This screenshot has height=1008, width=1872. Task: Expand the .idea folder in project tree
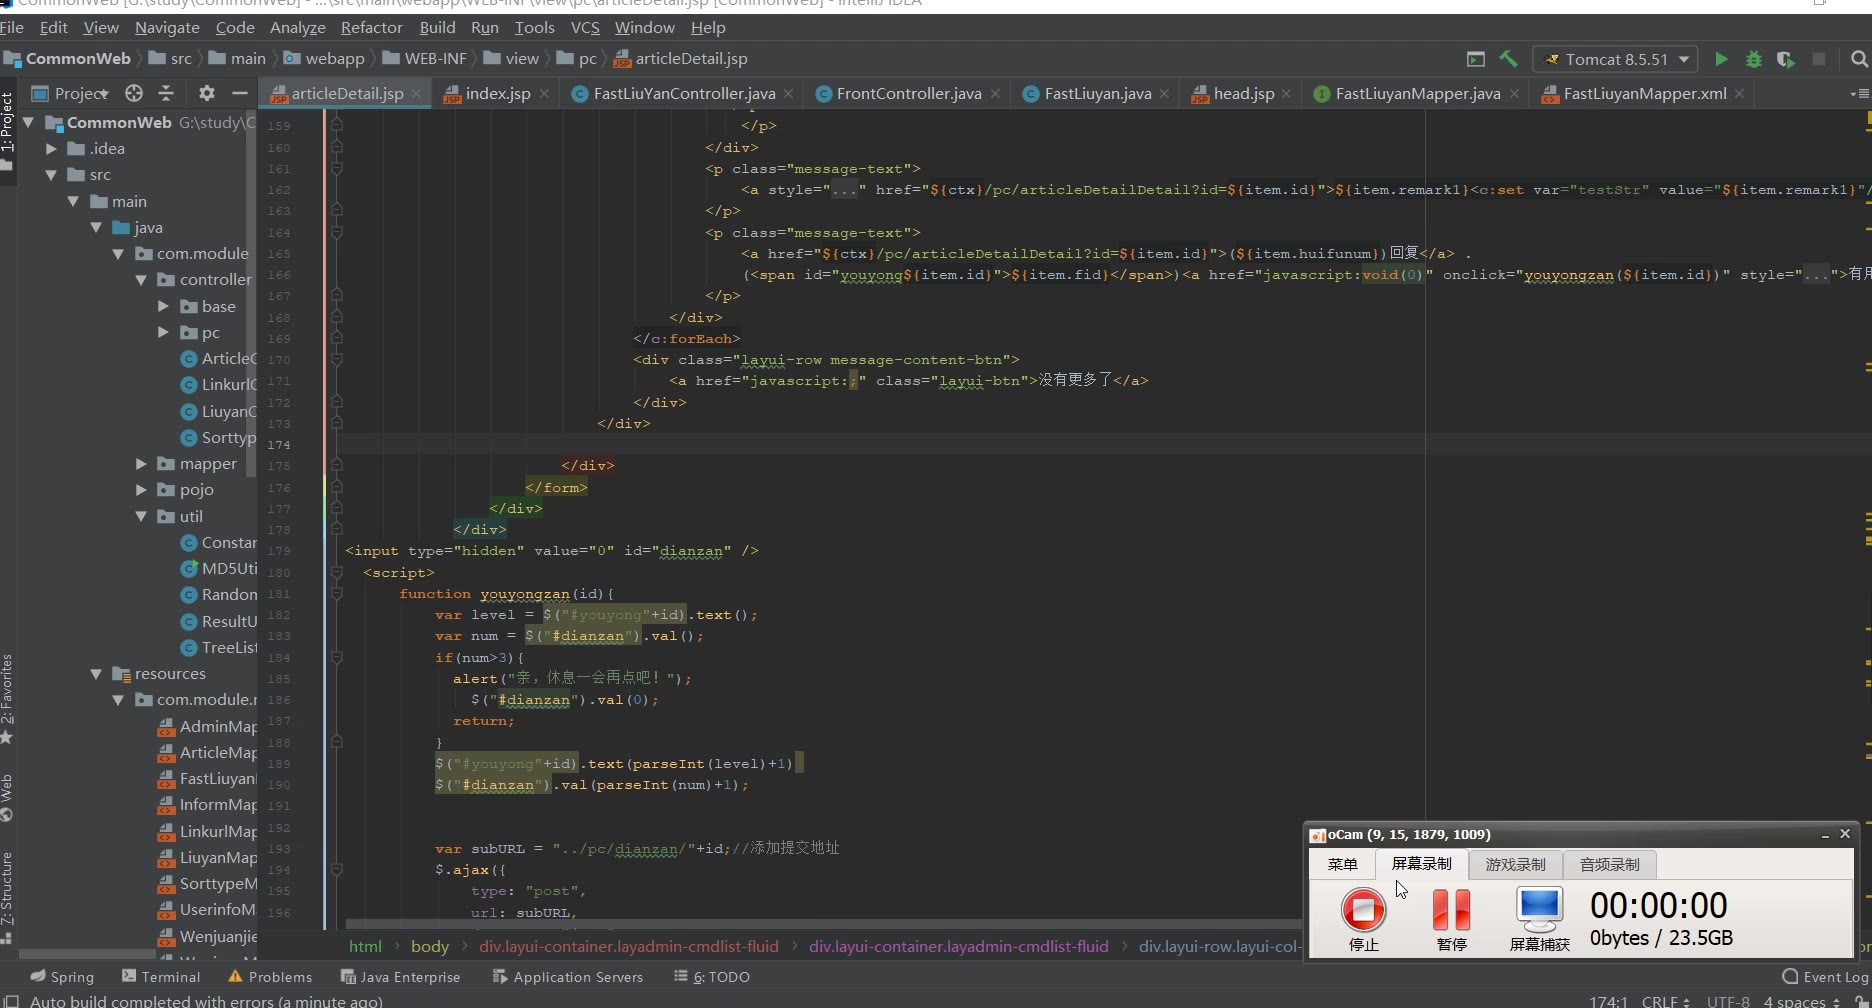(x=51, y=149)
